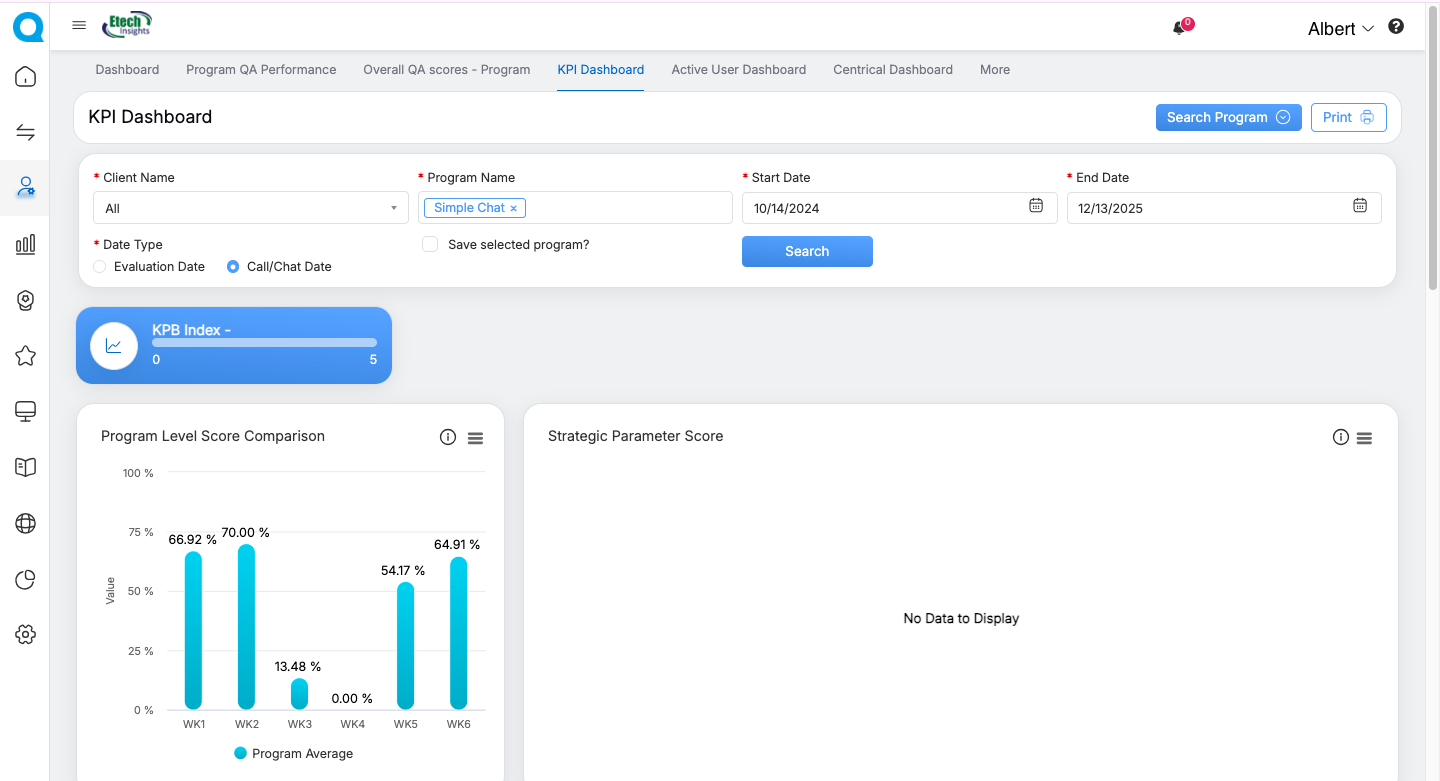Click the Print button
This screenshot has height=781, width=1440.
1348,117
